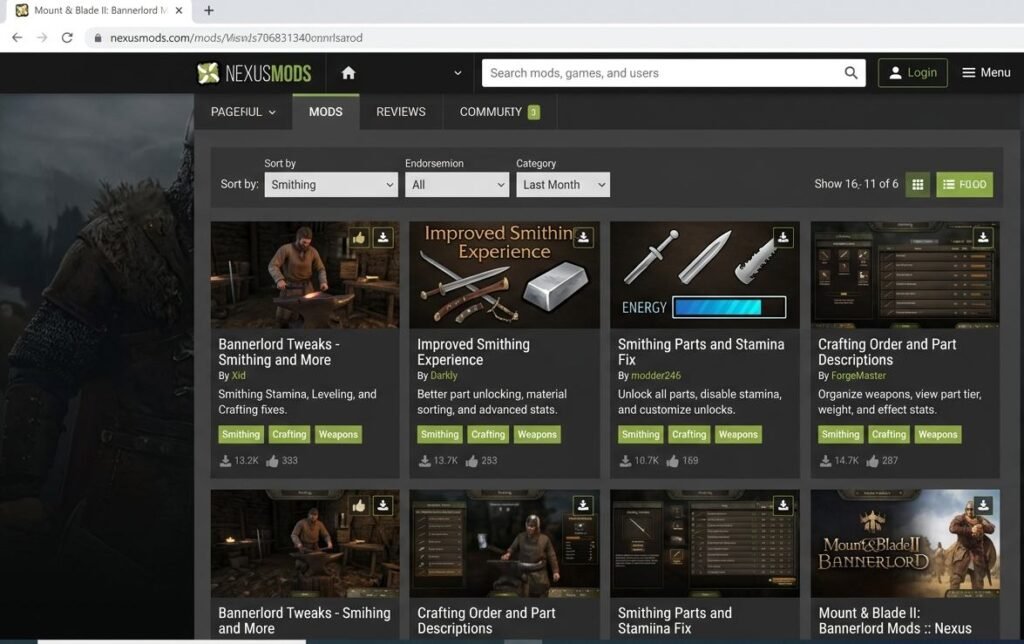This screenshot has height=644, width=1024.
Task: Click download icon on Mount & Blade II Bannerlord Mods card
Action: click(x=983, y=506)
